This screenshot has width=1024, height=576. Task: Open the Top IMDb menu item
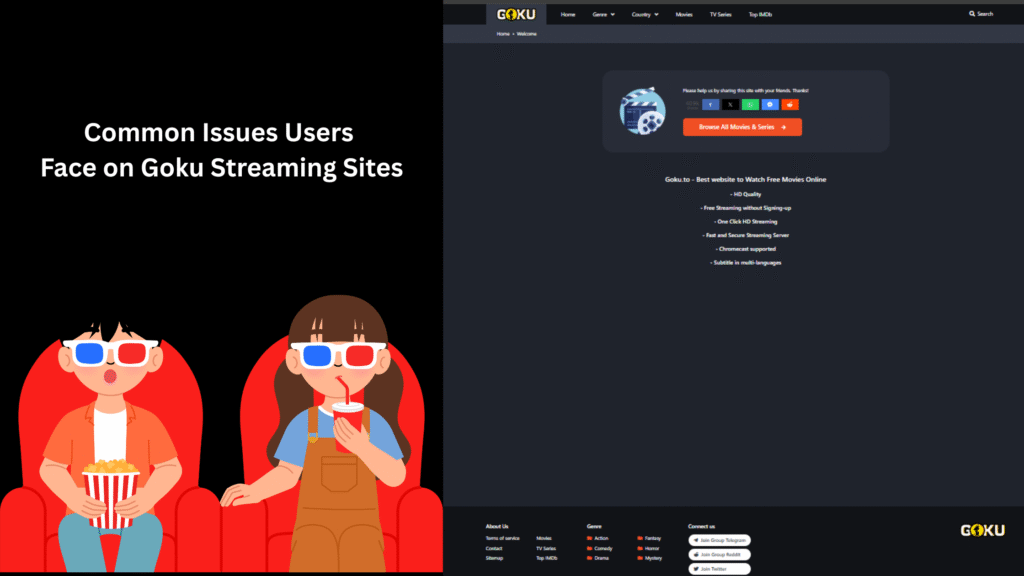(x=760, y=14)
